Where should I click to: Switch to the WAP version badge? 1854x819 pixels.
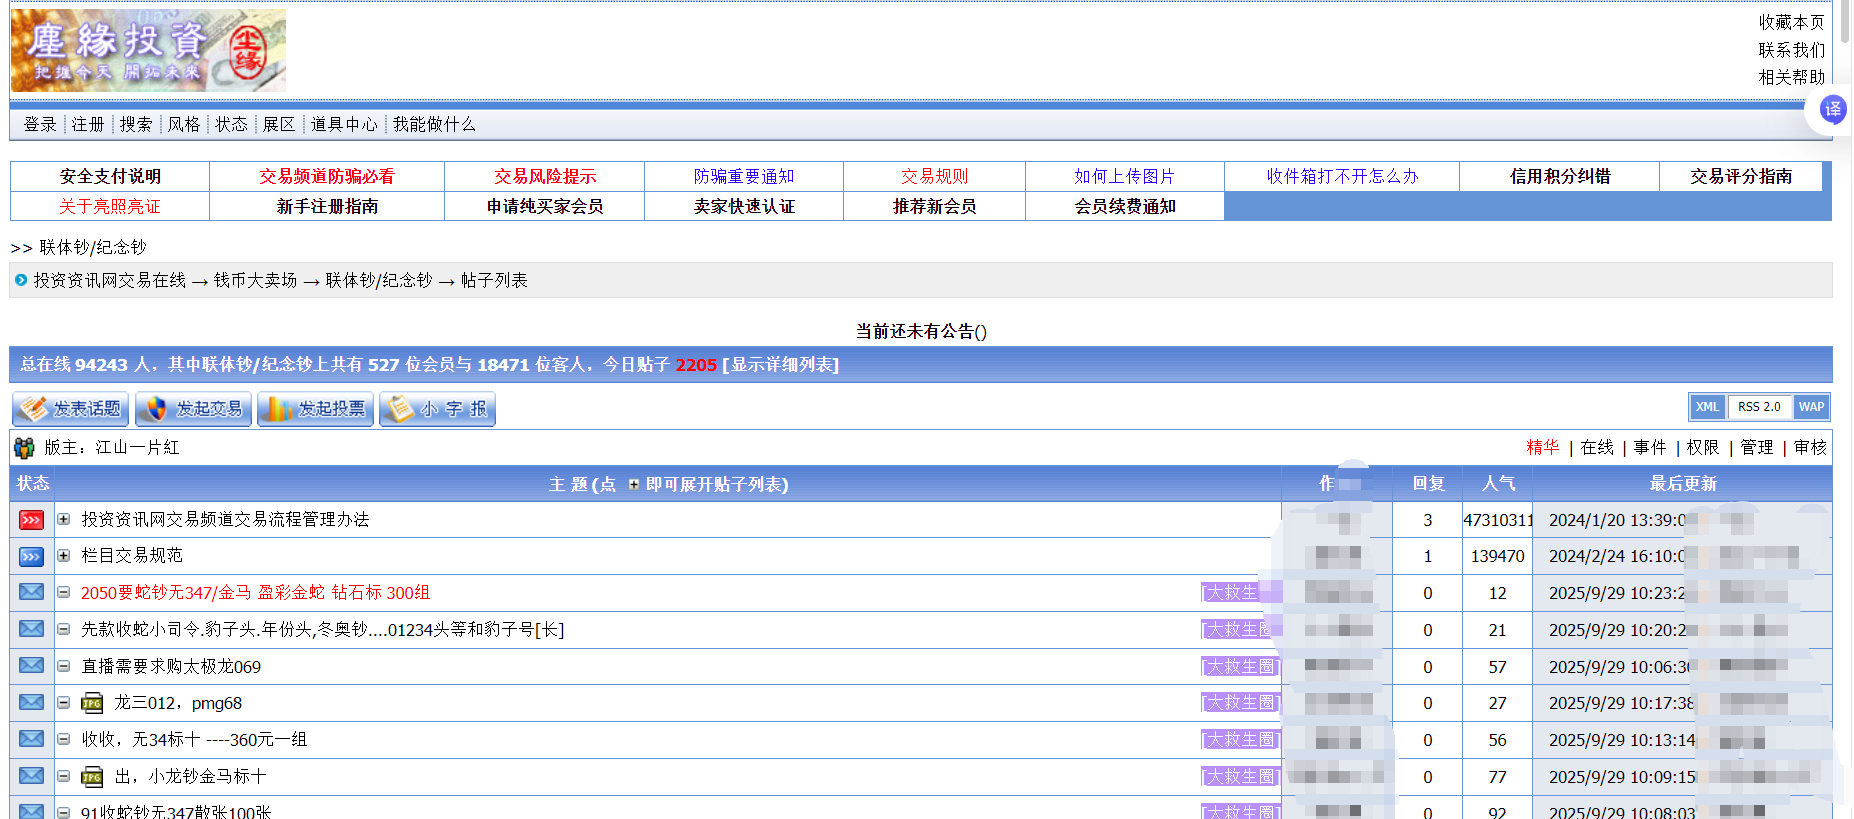(x=1811, y=407)
